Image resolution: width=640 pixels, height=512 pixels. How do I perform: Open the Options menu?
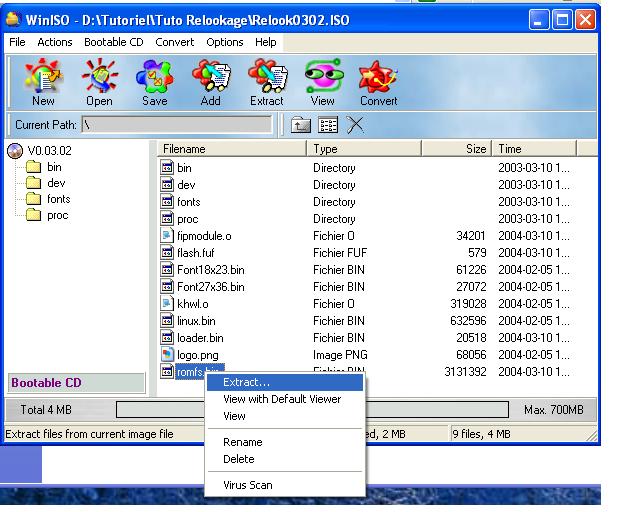(x=224, y=42)
